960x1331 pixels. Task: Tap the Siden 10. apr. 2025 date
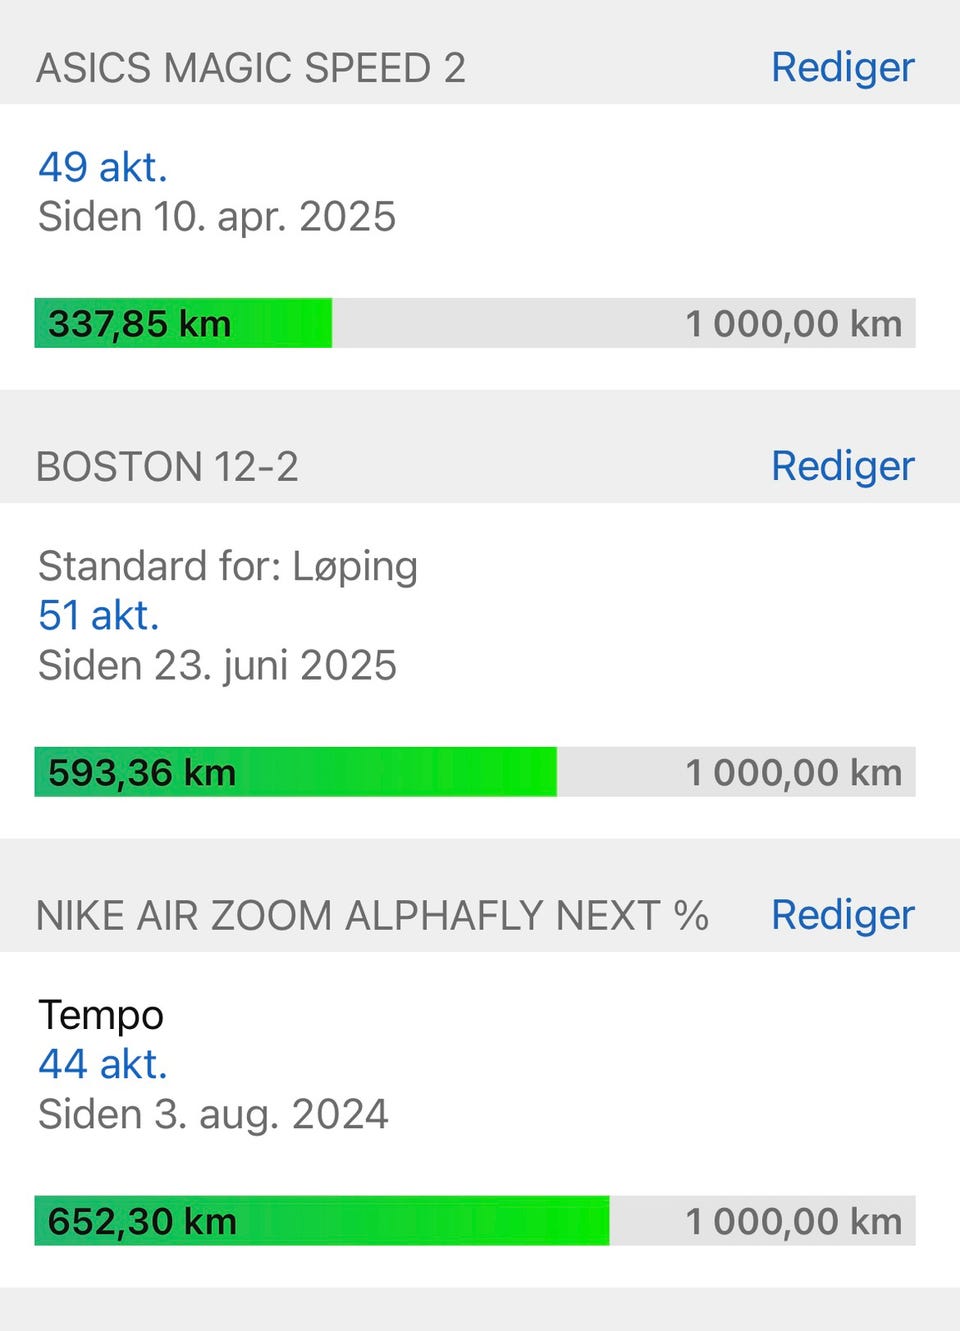click(x=217, y=217)
